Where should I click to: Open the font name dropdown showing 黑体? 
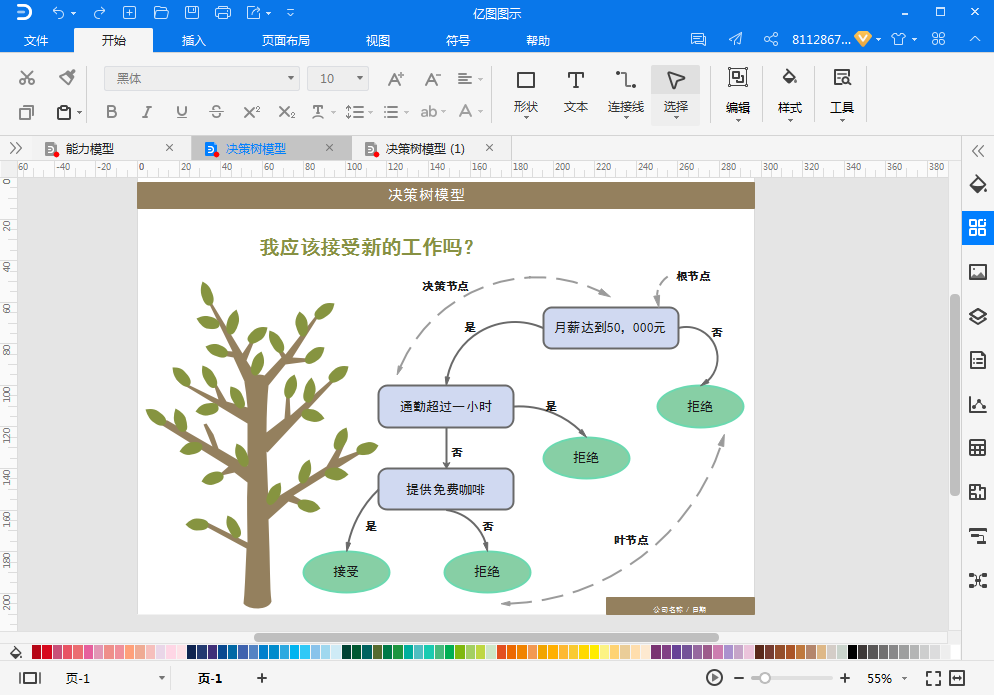[x=291, y=78]
